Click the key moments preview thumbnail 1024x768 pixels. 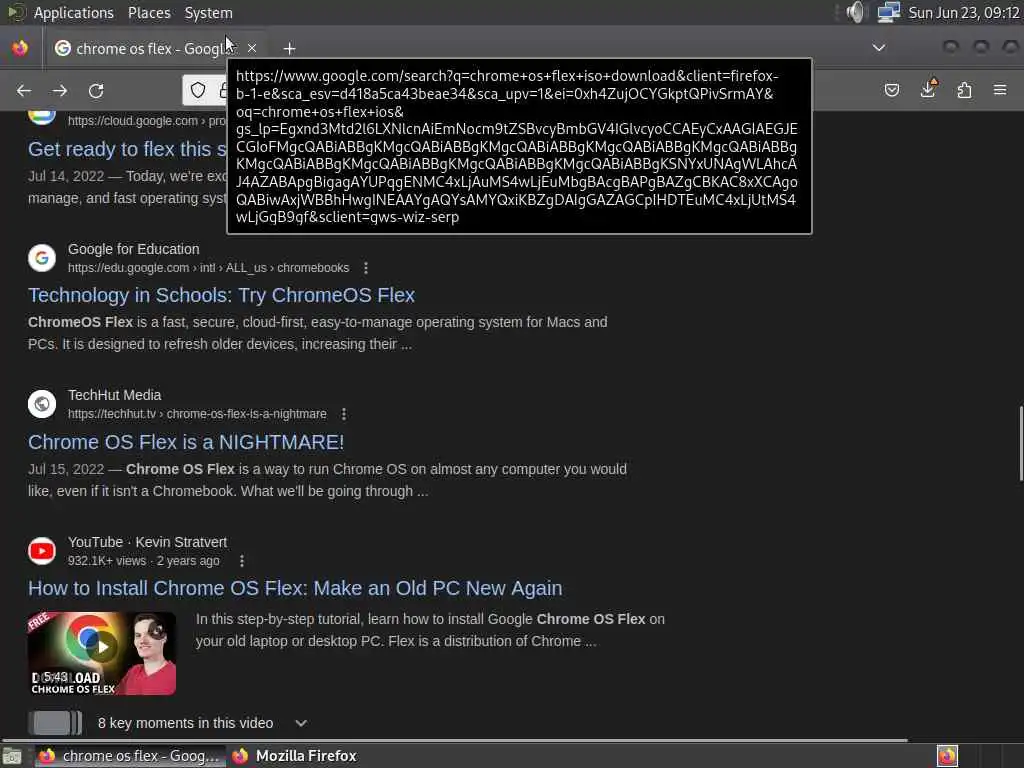point(55,723)
